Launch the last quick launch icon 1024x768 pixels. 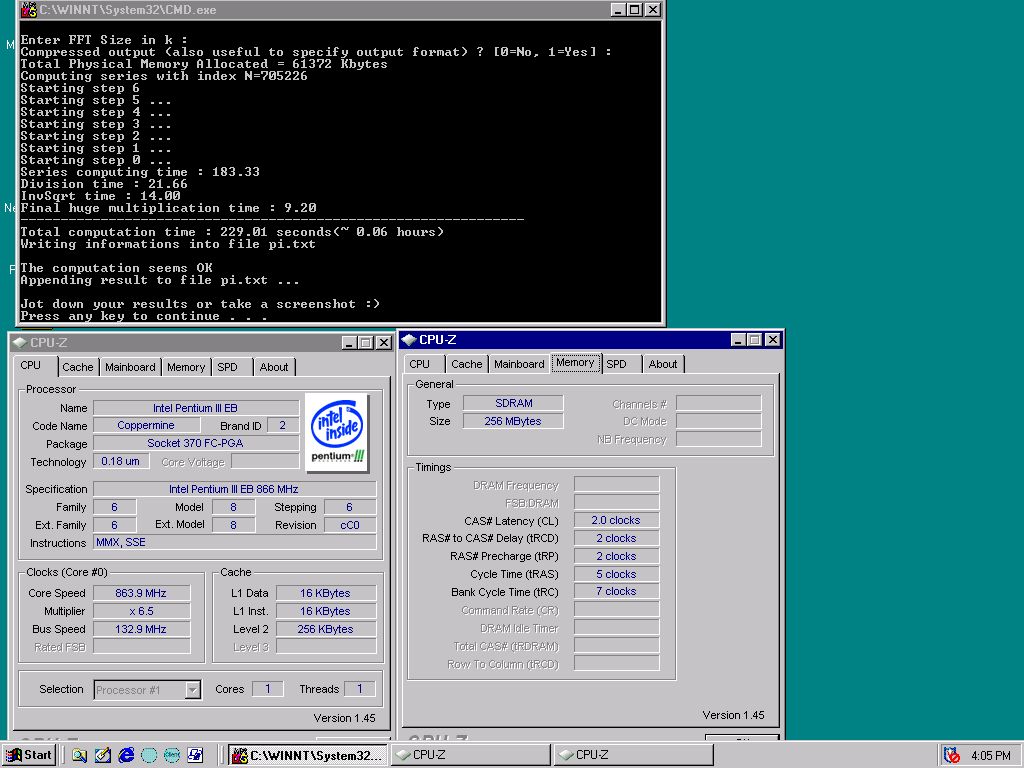point(195,755)
